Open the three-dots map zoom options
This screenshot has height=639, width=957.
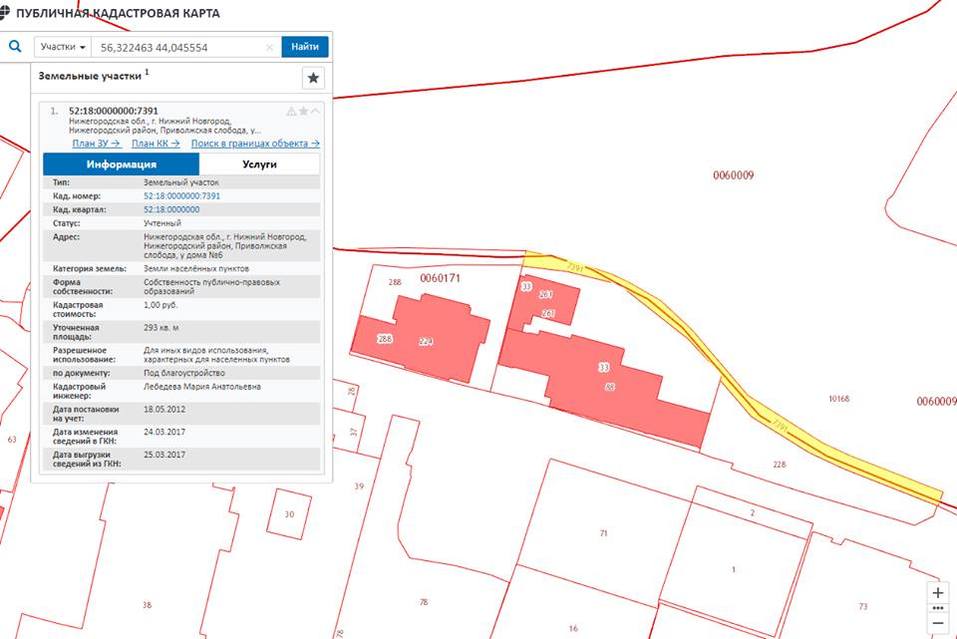point(937,608)
